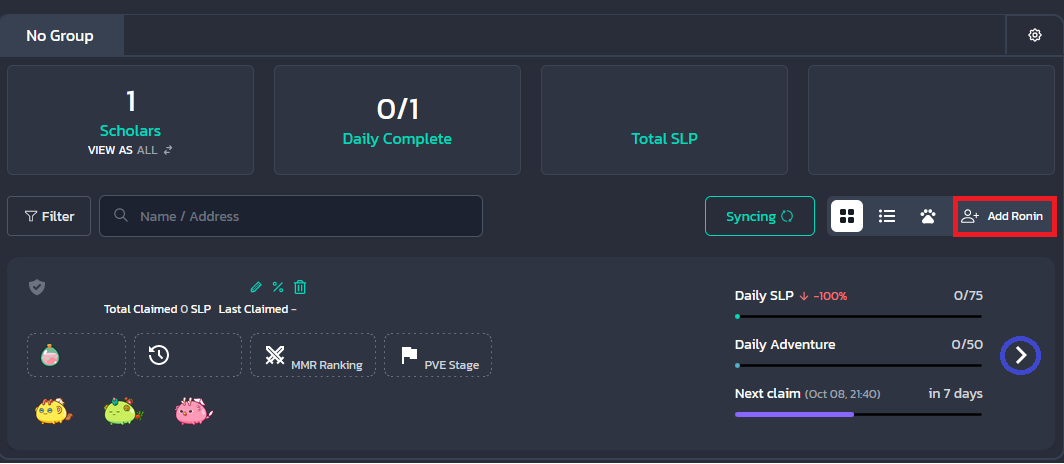Click the Scholars count card
This screenshot has width=1064, height=464.
pos(130,120)
